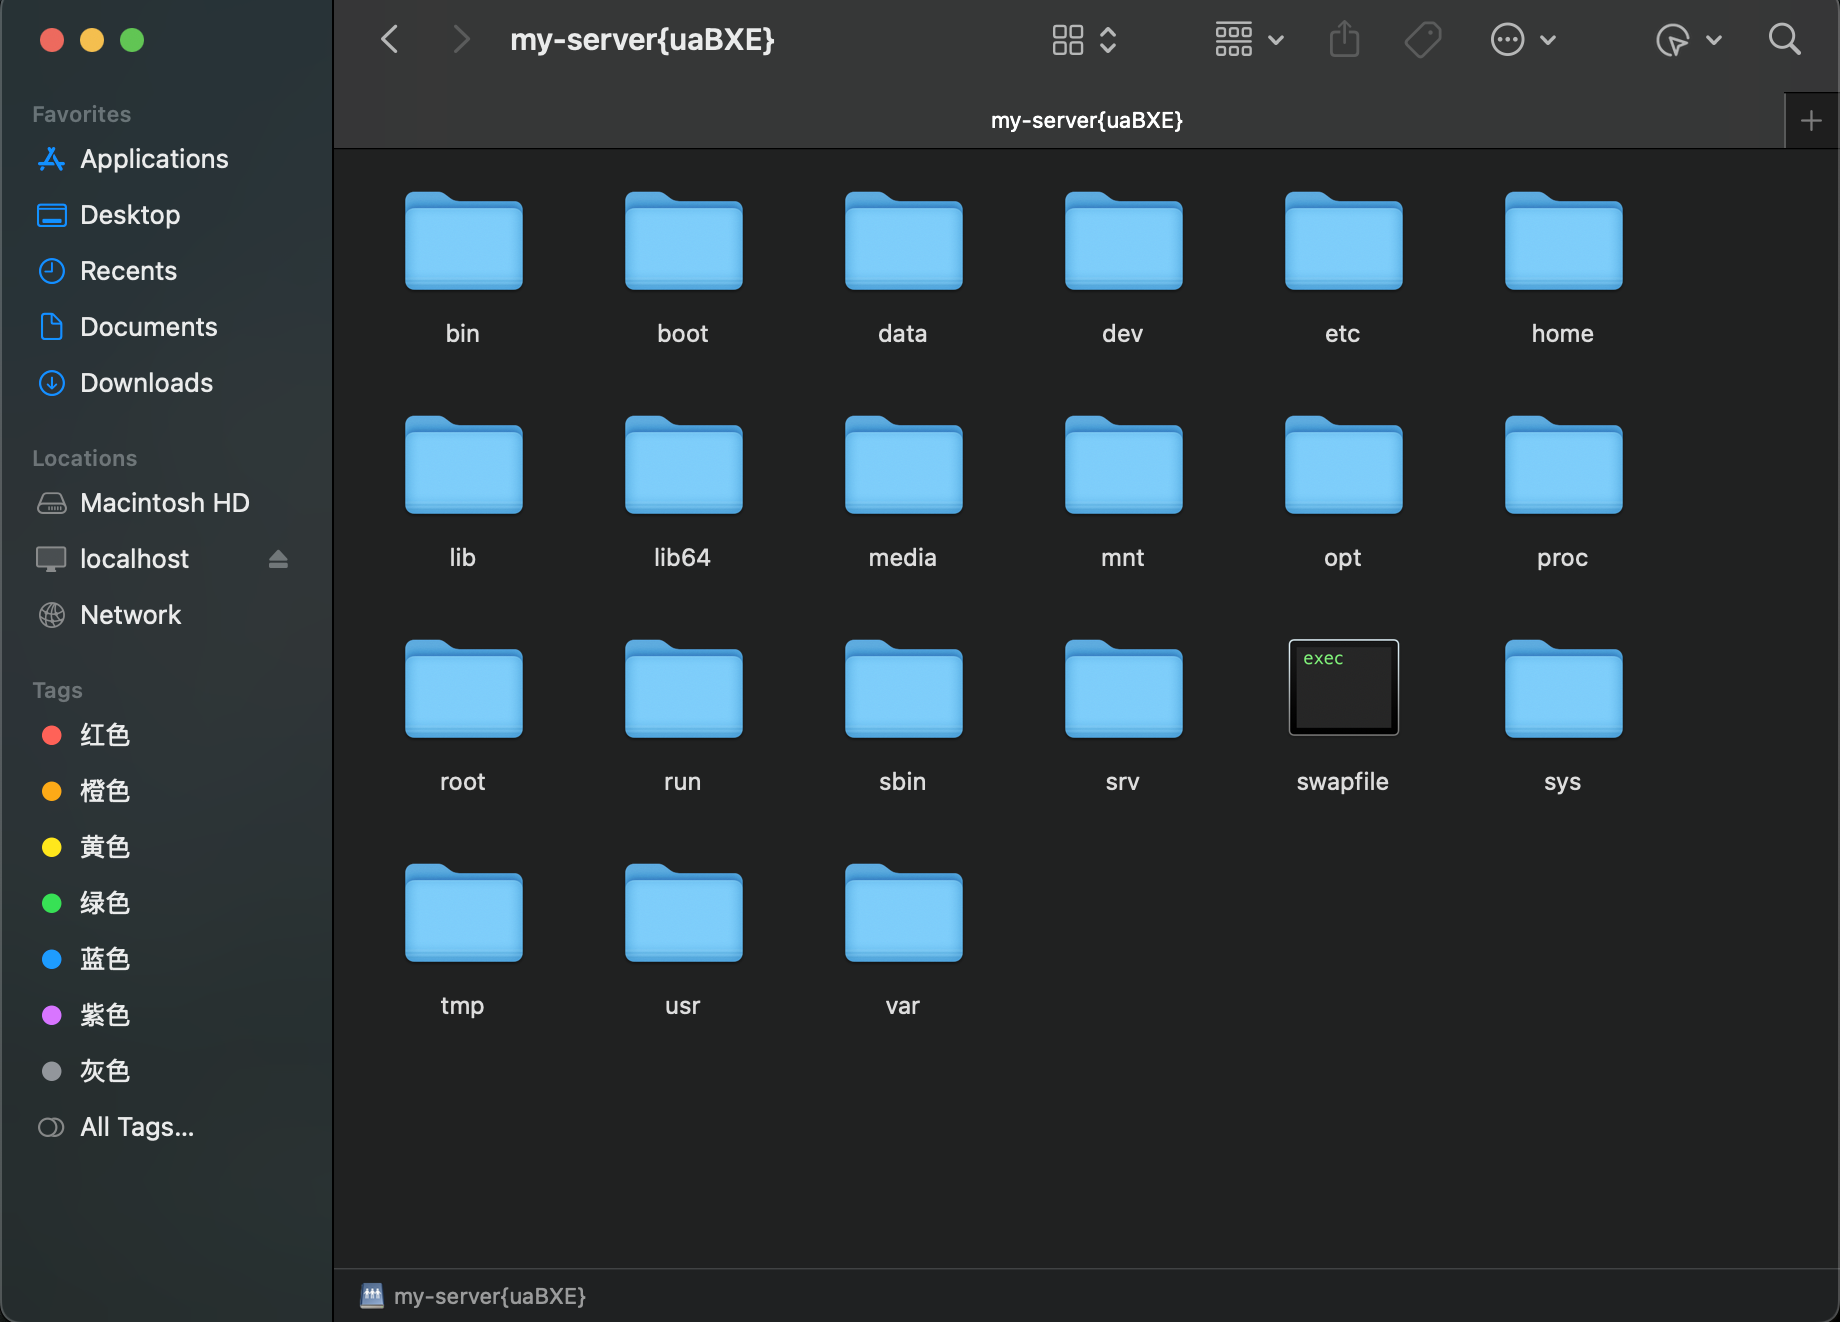Eject the localhost volume
Screen dimensions: 1840x1322
pyautogui.click(x=278, y=559)
